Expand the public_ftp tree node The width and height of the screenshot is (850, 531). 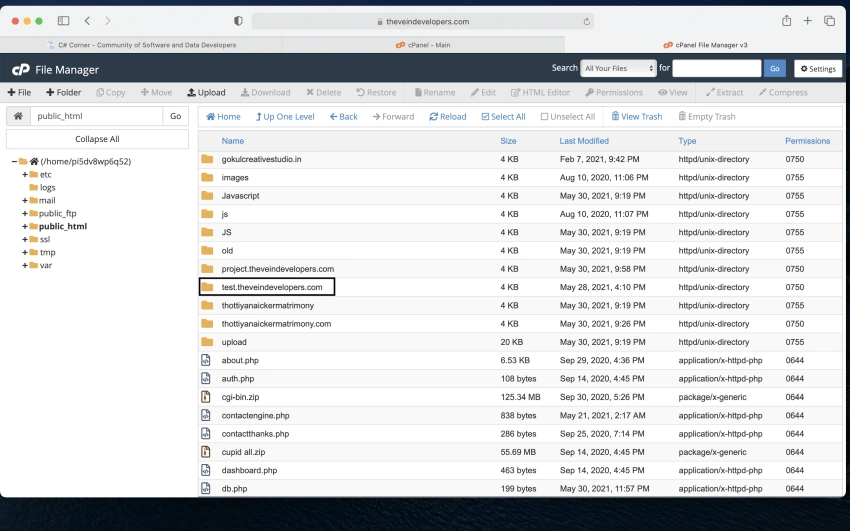click(25, 213)
